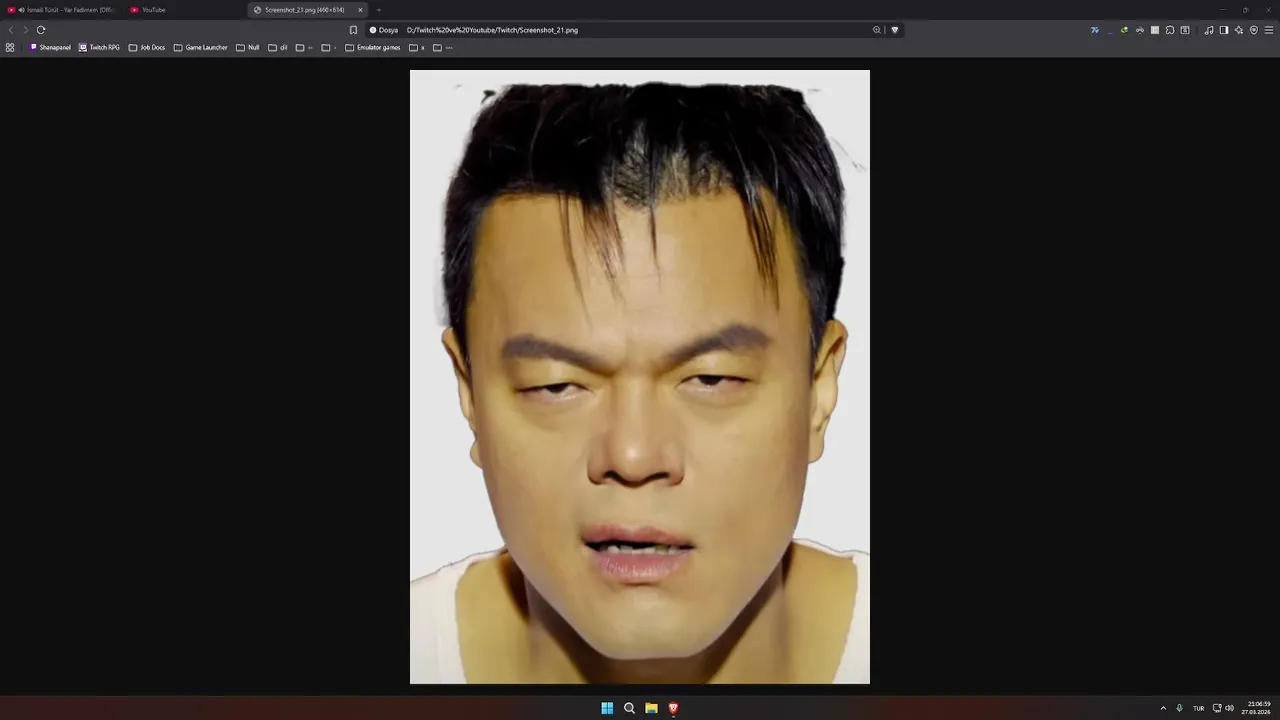Expand the Null bookmark folder
1280x720 pixels.
(248, 47)
